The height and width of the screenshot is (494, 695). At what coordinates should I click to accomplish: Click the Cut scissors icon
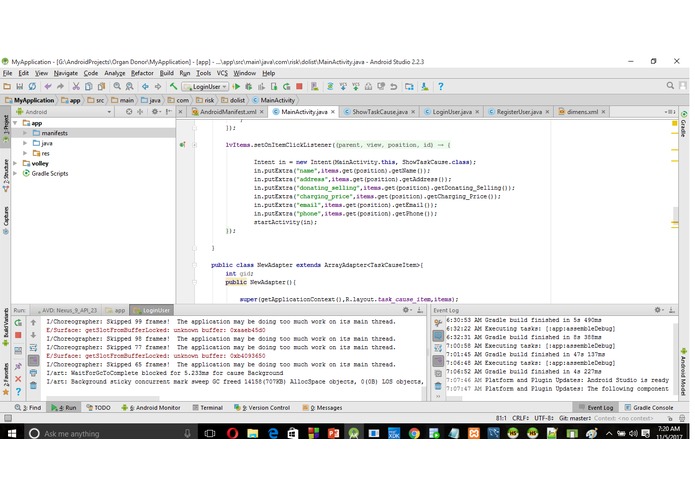coord(76,86)
